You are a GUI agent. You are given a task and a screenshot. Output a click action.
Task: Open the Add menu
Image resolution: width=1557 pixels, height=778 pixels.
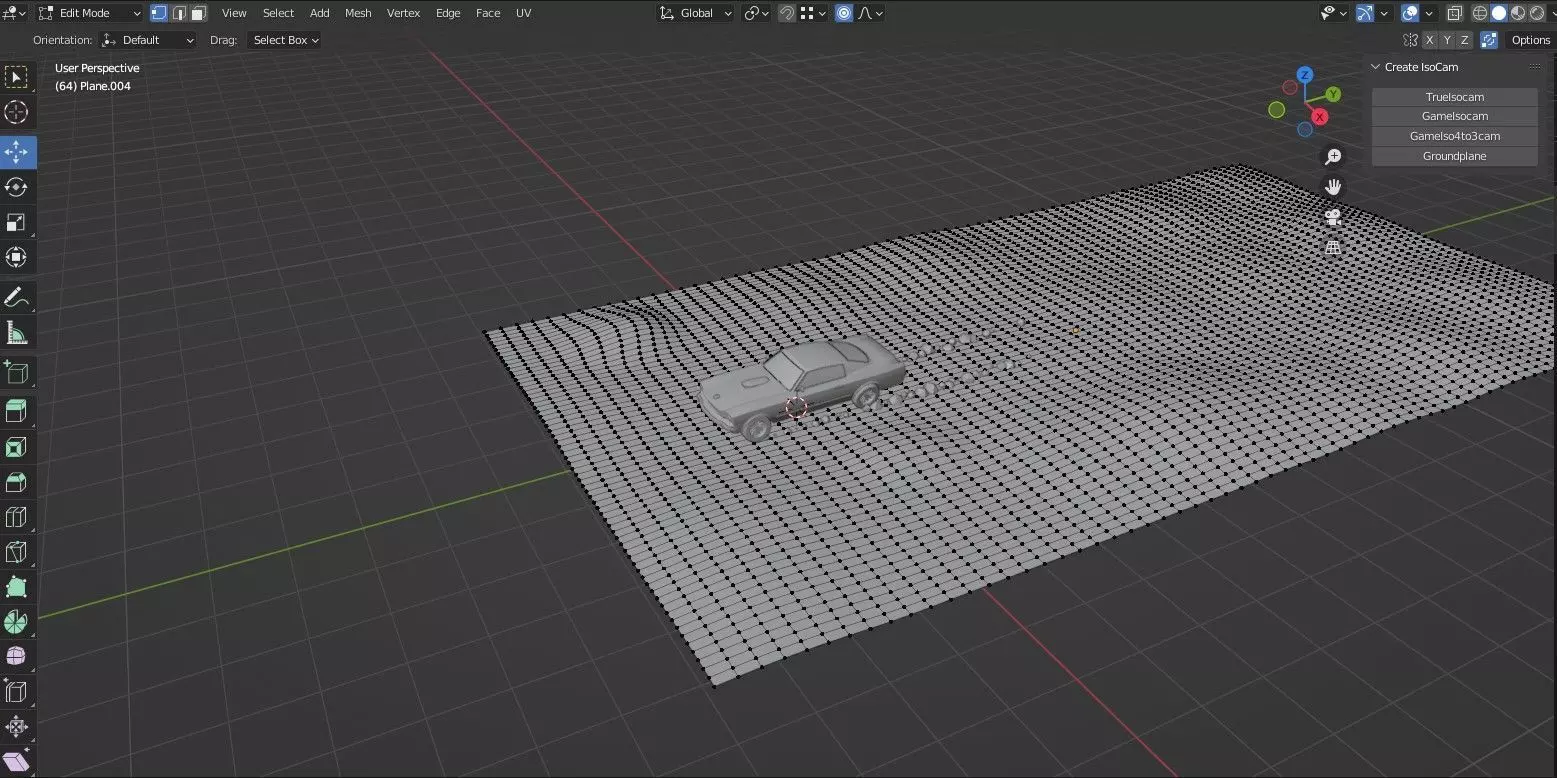click(x=319, y=13)
